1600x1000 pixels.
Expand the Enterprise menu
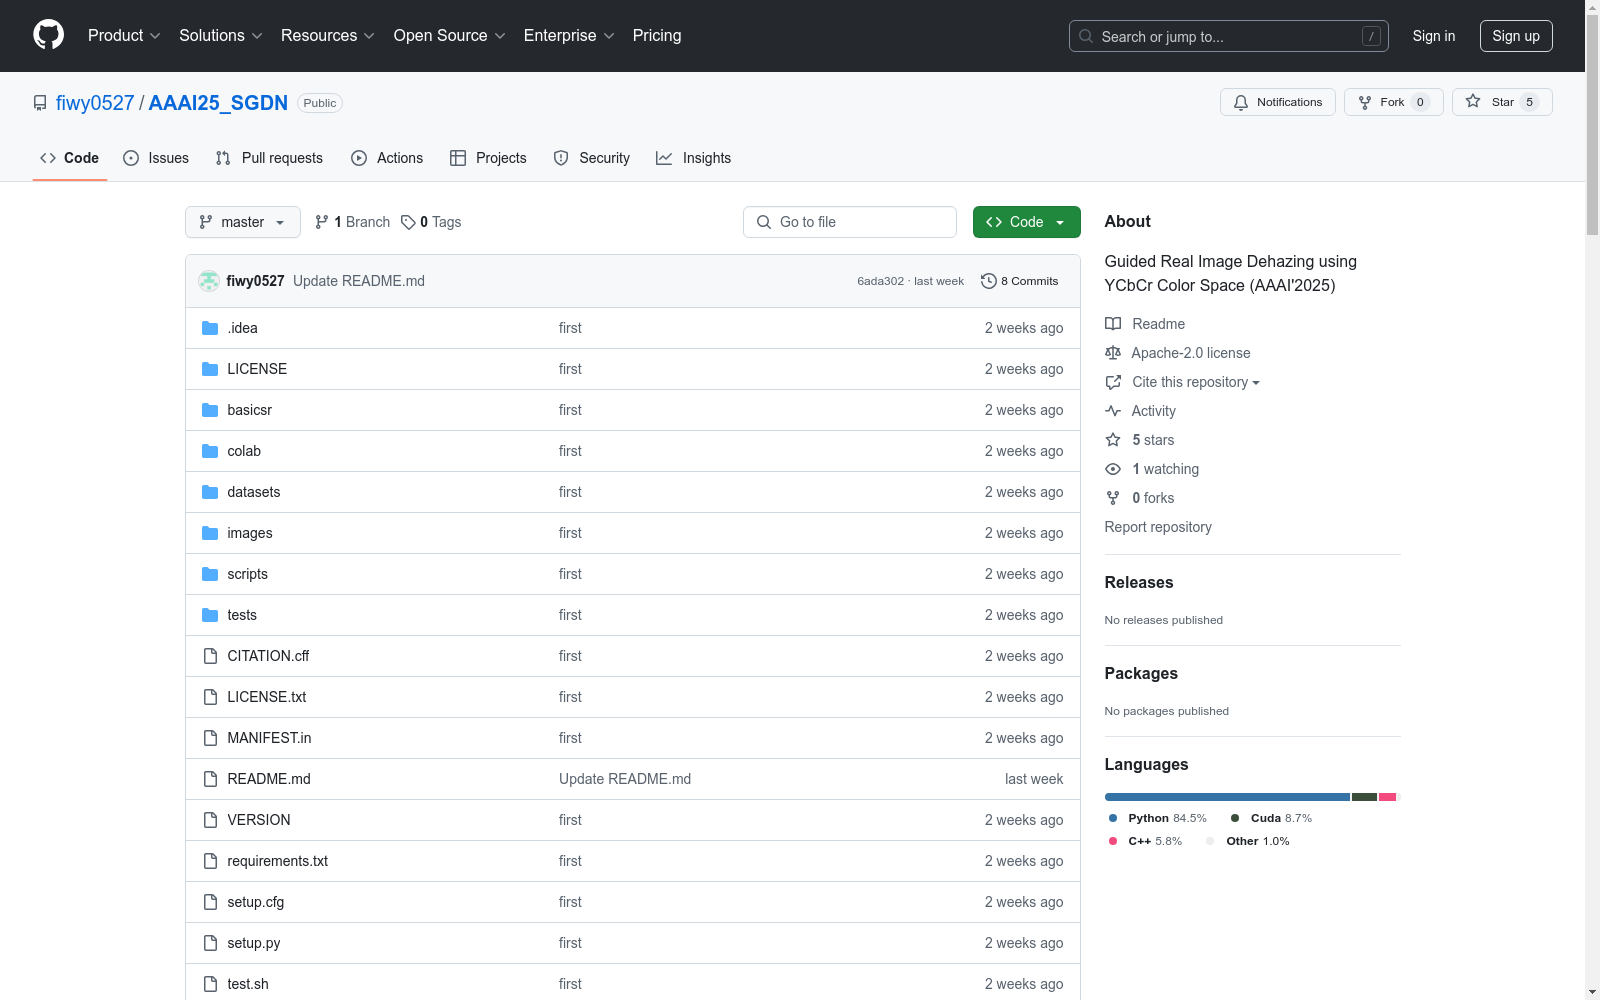point(569,35)
